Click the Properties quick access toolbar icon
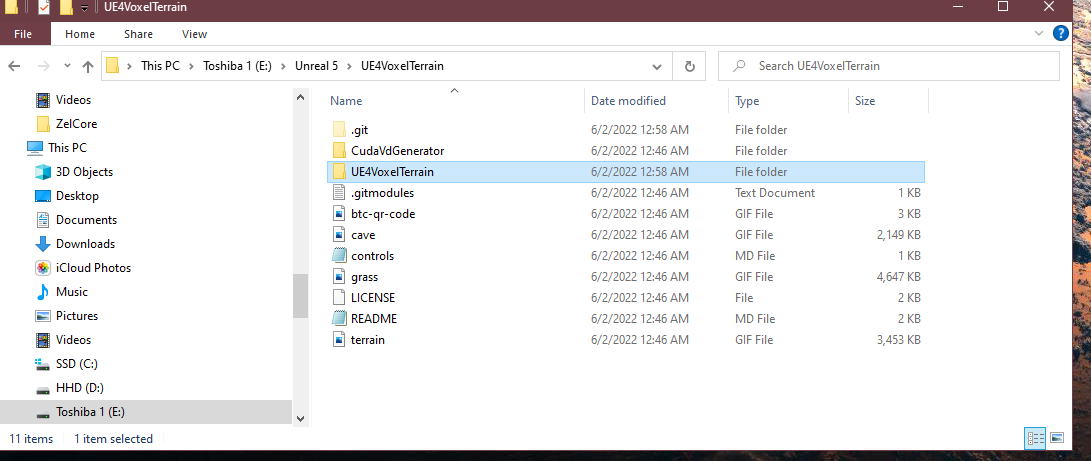 pyautogui.click(x=43, y=8)
